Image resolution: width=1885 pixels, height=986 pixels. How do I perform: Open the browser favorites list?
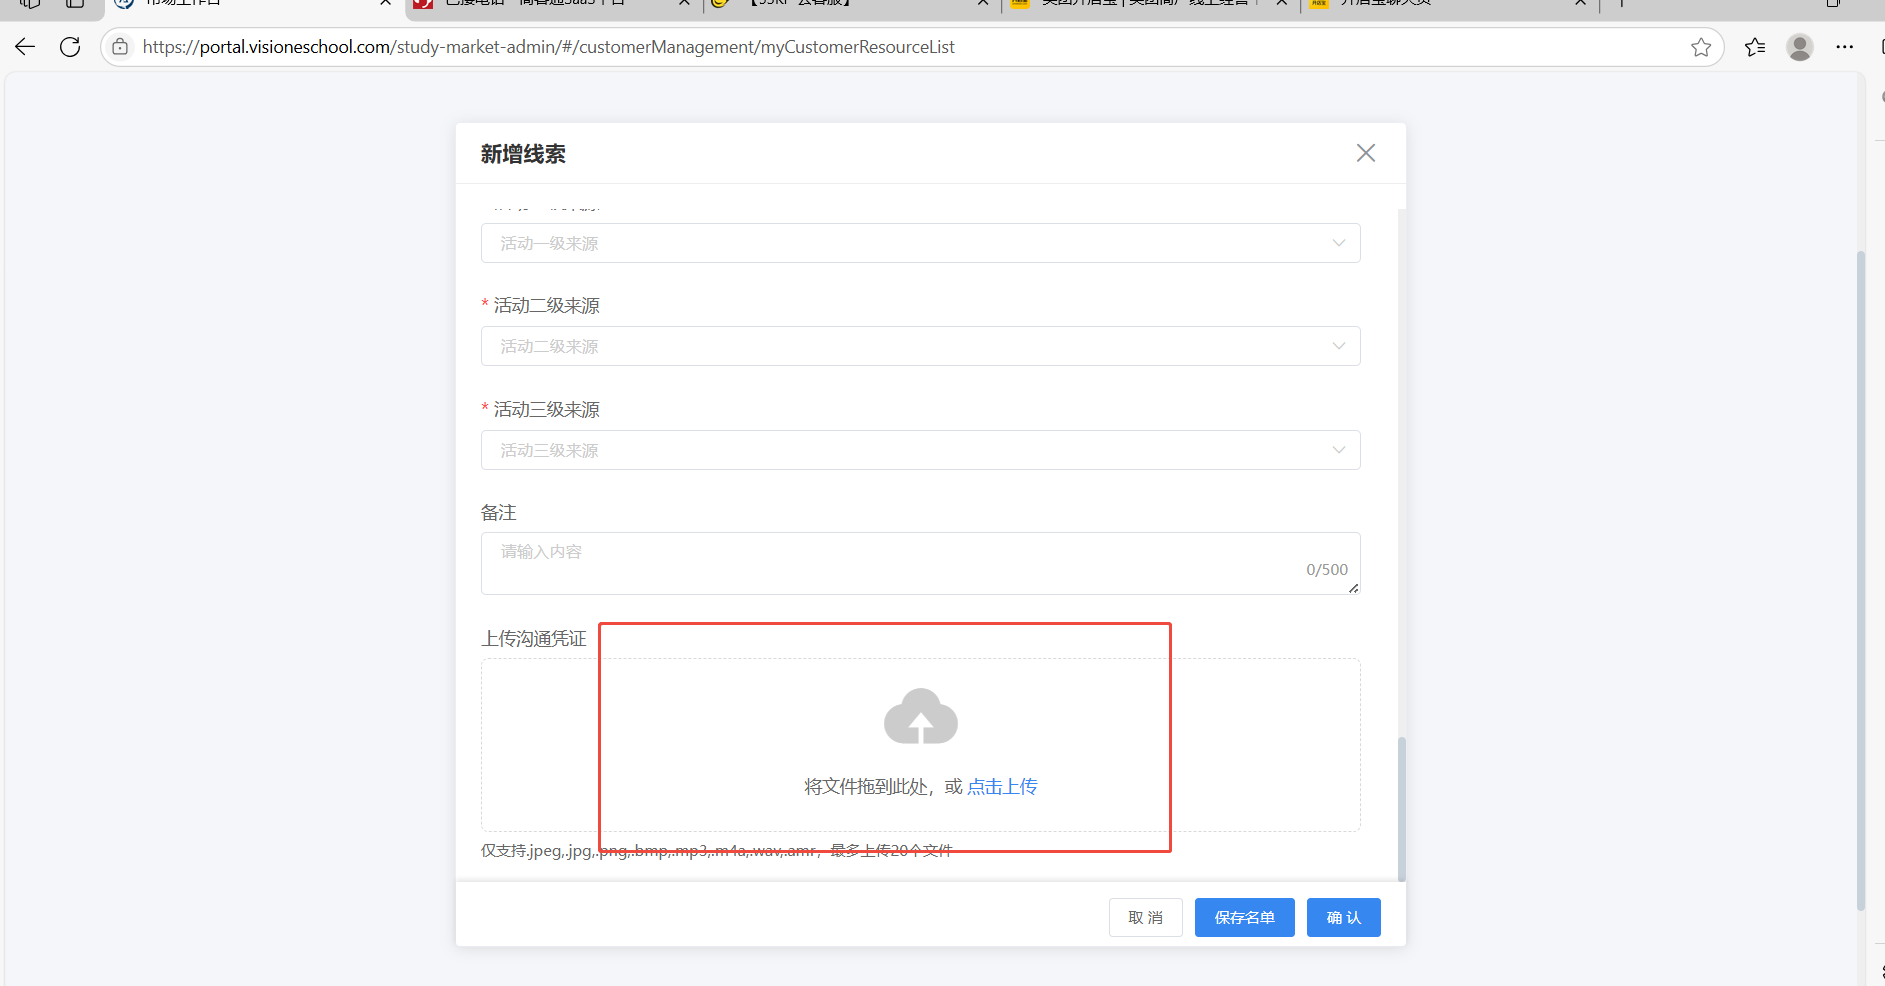(x=1754, y=47)
